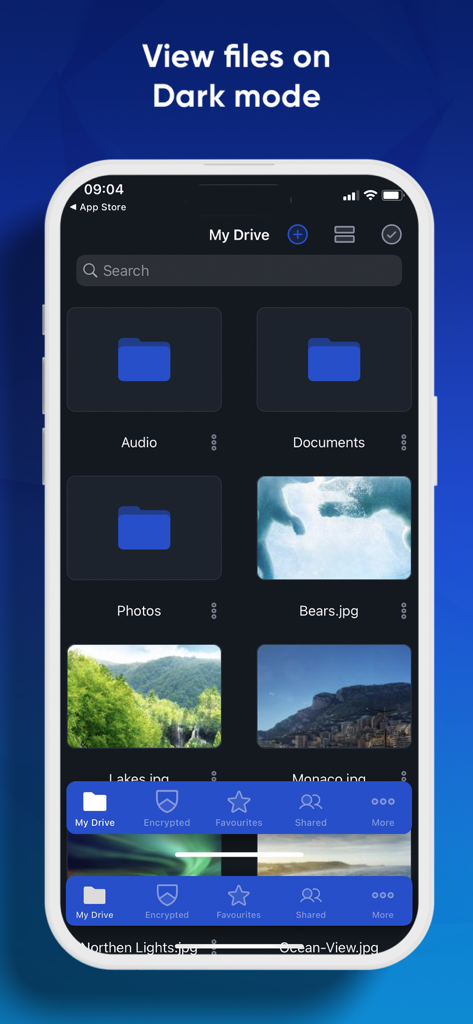The image size is (473, 1024).
Task: Switch to list view layout icon
Action: (344, 234)
